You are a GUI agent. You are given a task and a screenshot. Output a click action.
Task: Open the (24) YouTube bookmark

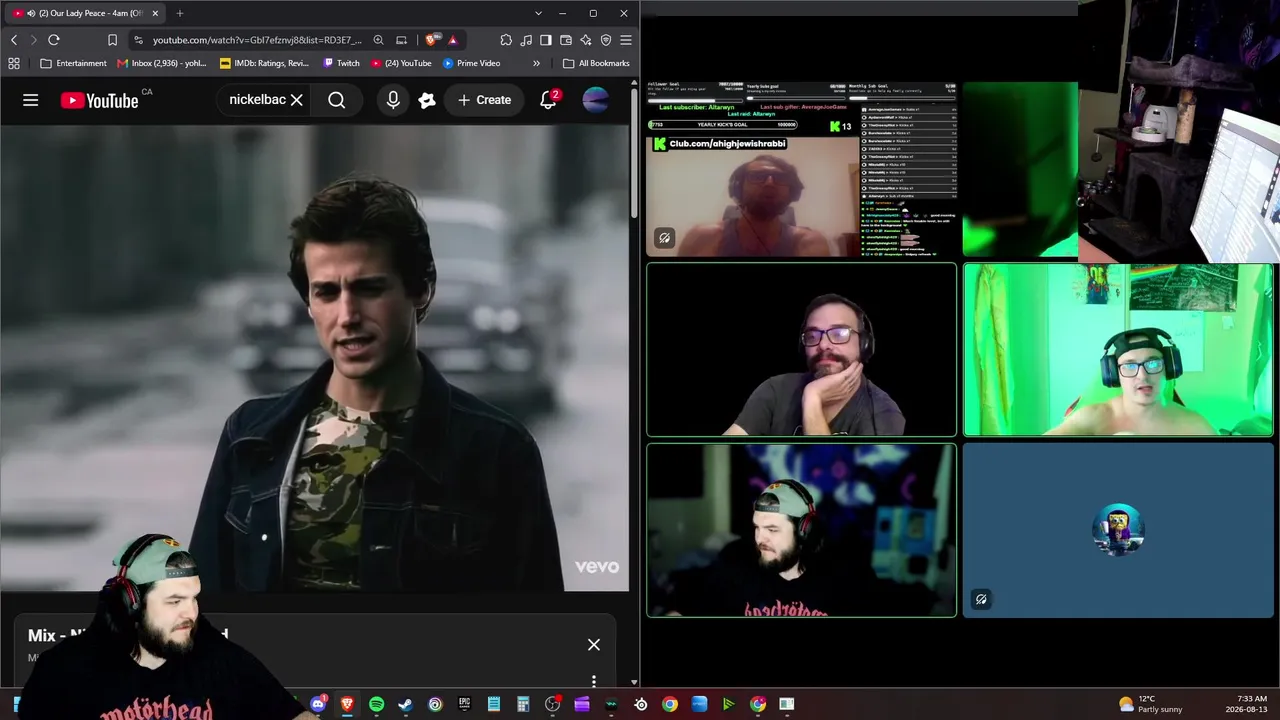[401, 63]
